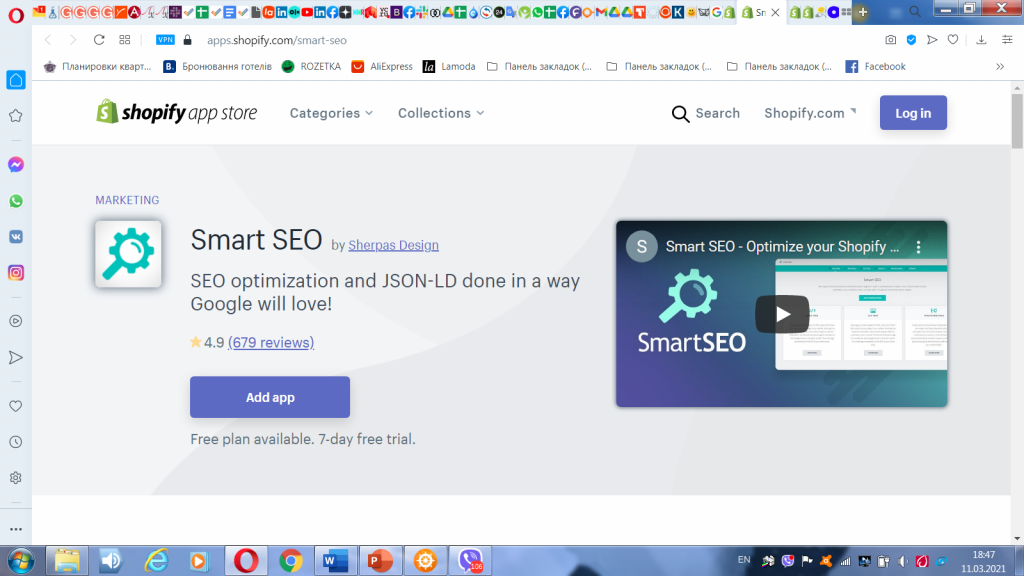The width and height of the screenshot is (1024, 576).
Task: Open VK messenger in the sidebar
Action: pos(16,236)
